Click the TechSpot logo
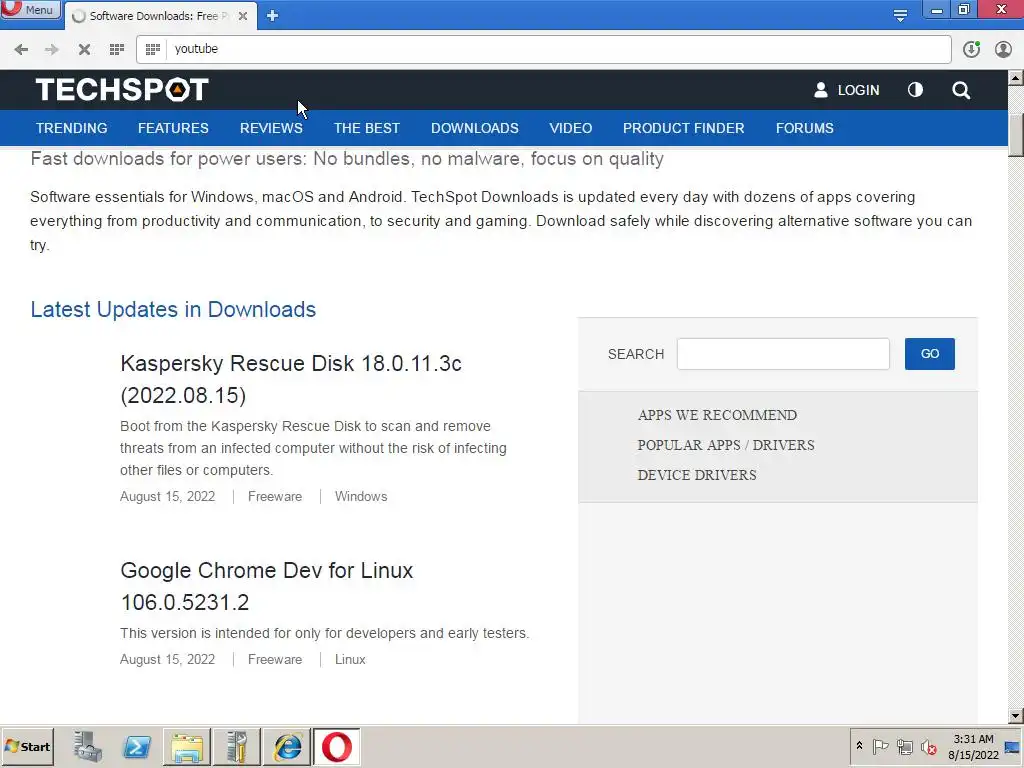Image resolution: width=1024 pixels, height=768 pixels. [122, 89]
